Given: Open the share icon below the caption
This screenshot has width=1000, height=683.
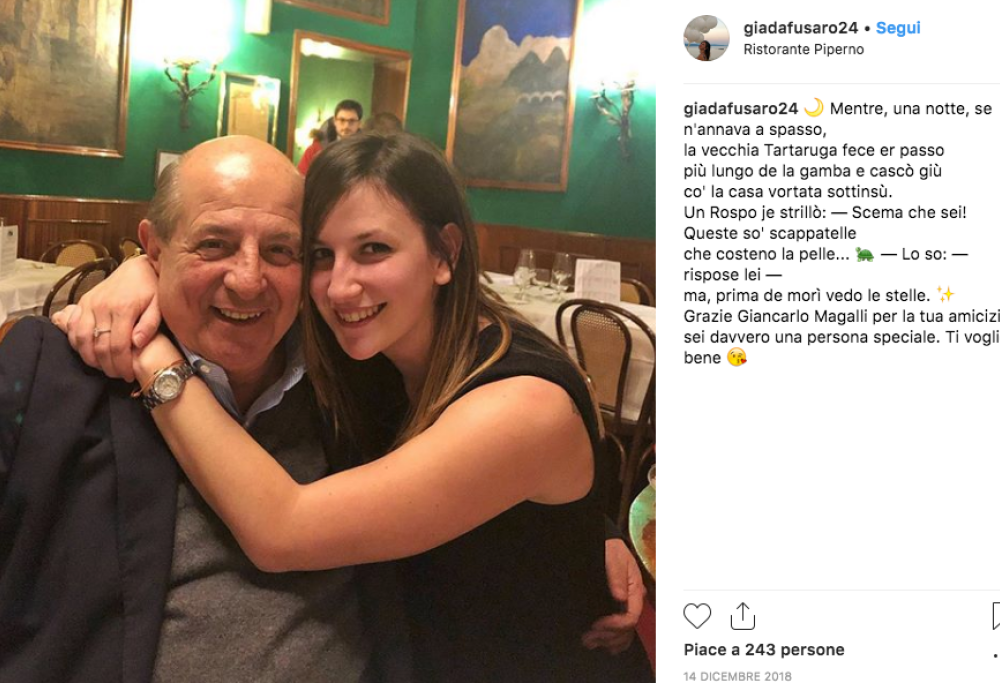Looking at the screenshot, I should click(x=742, y=616).
